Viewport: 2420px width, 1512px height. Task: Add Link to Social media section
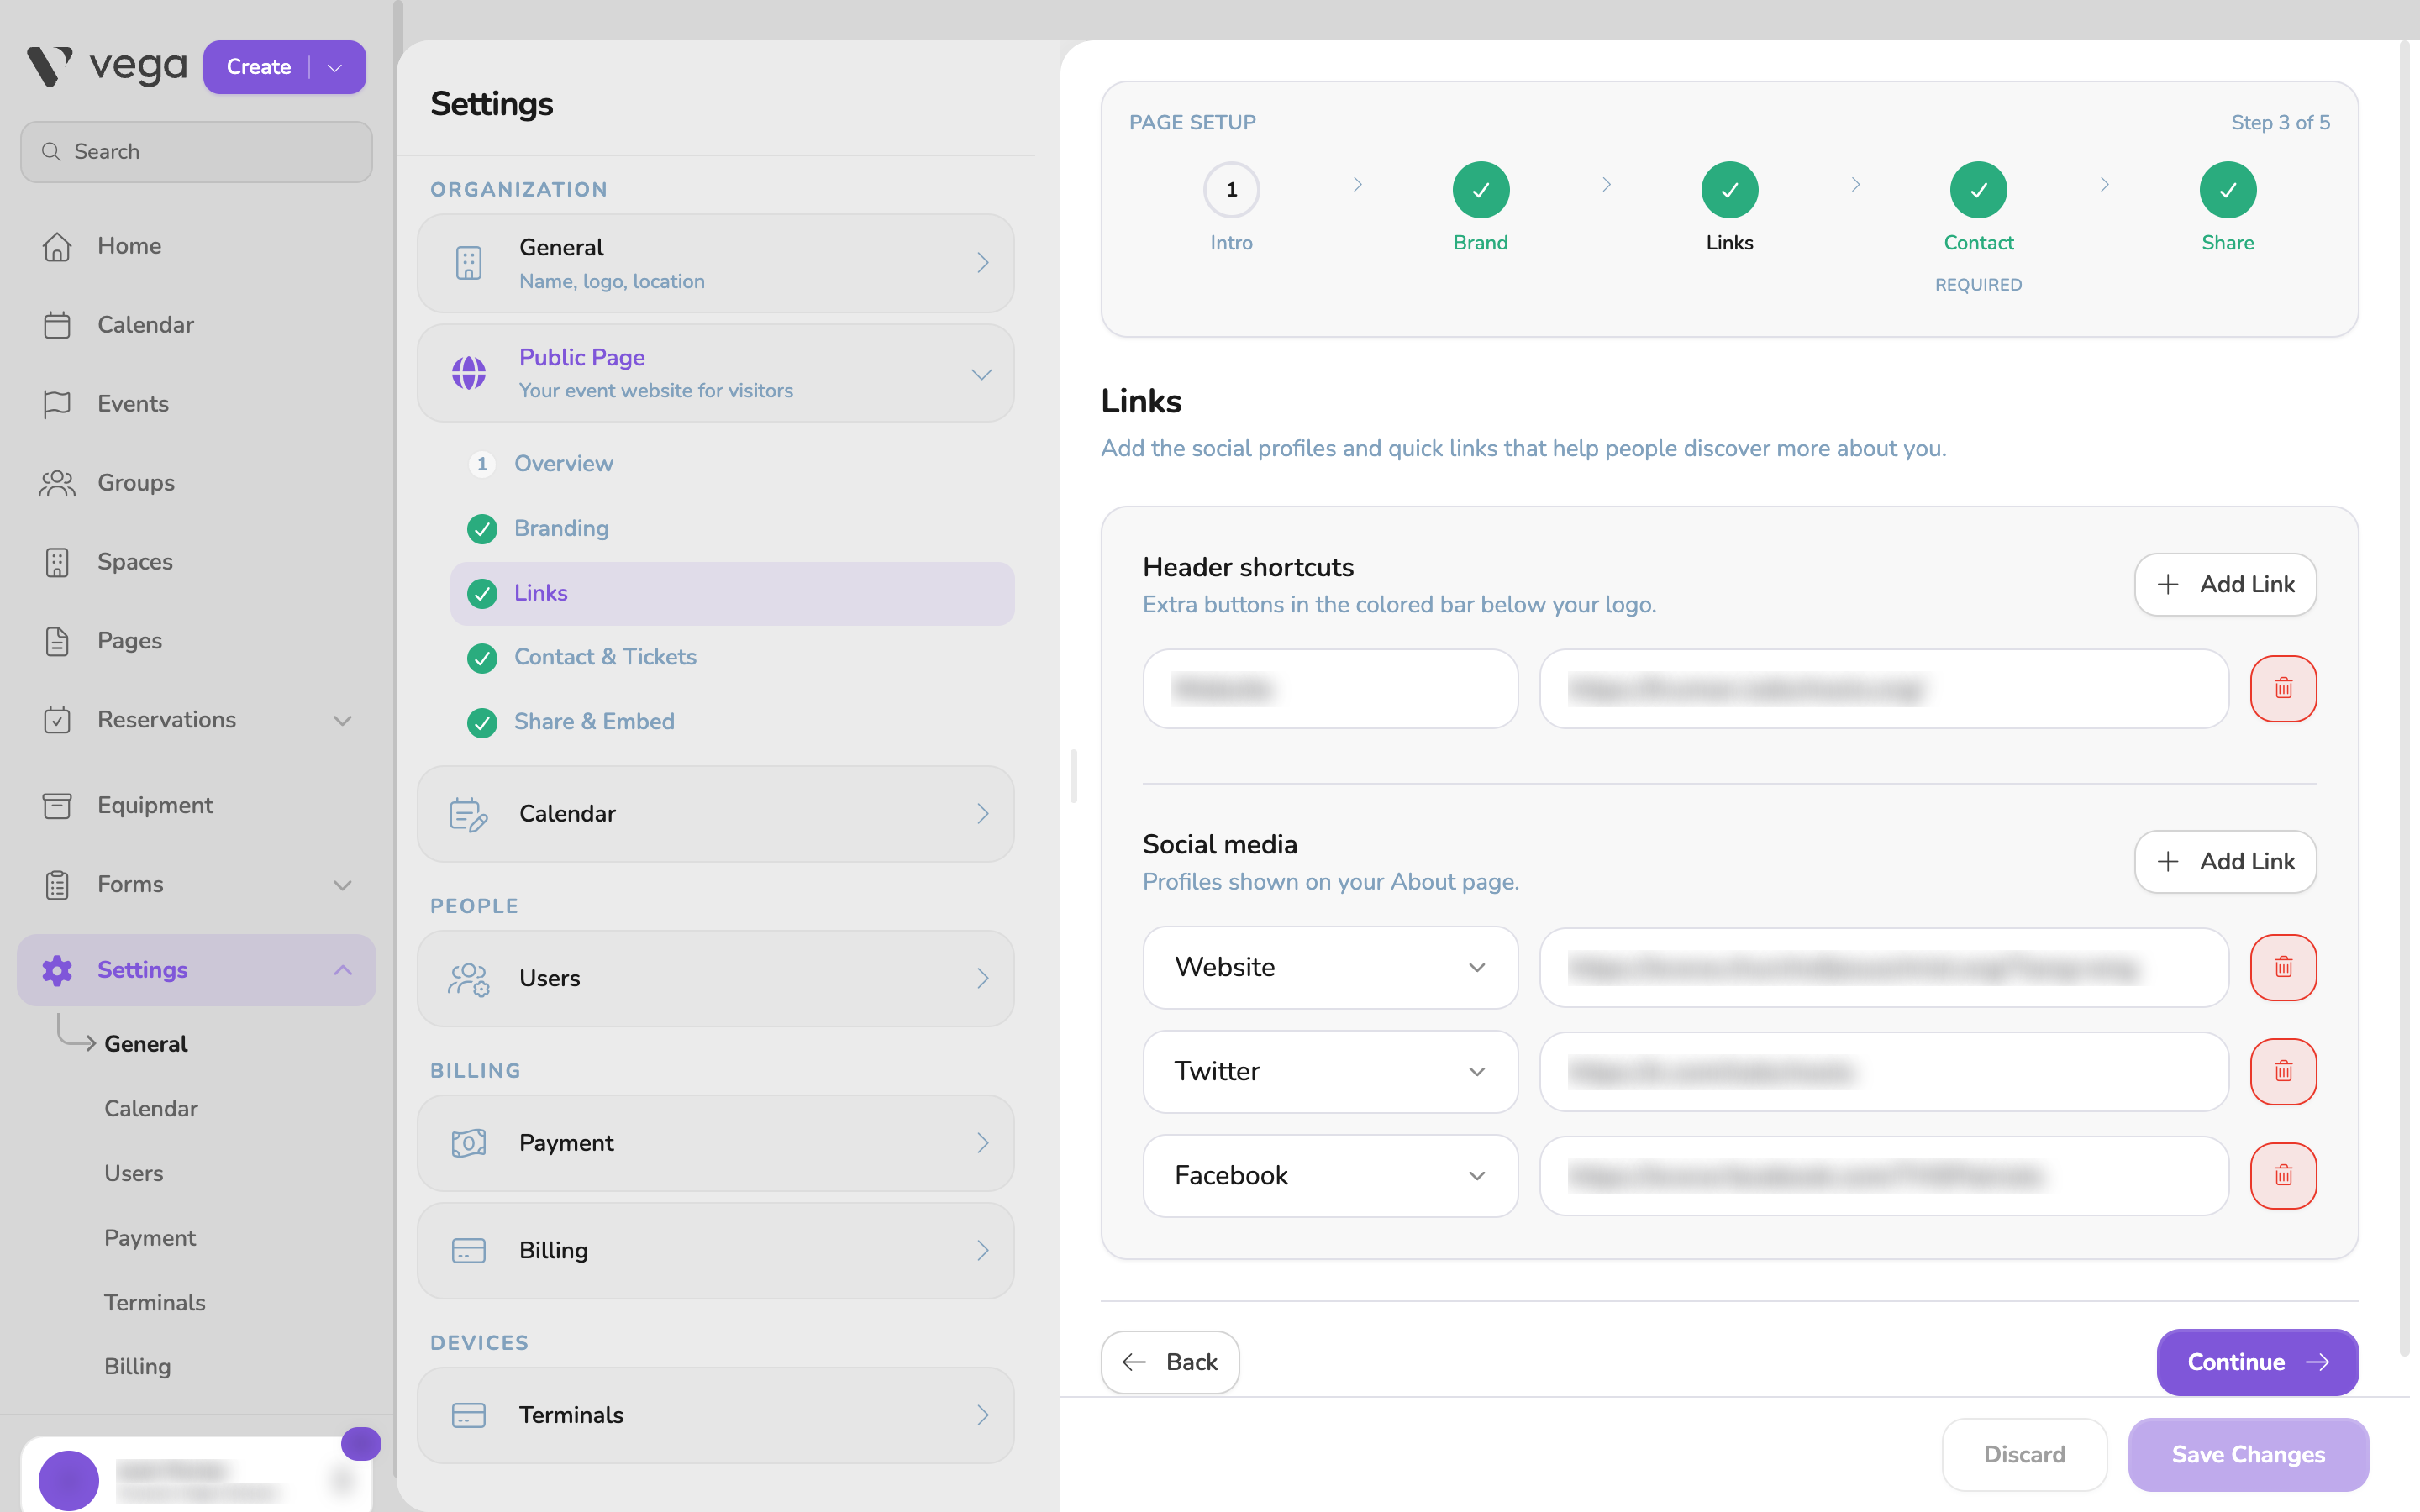click(2225, 861)
